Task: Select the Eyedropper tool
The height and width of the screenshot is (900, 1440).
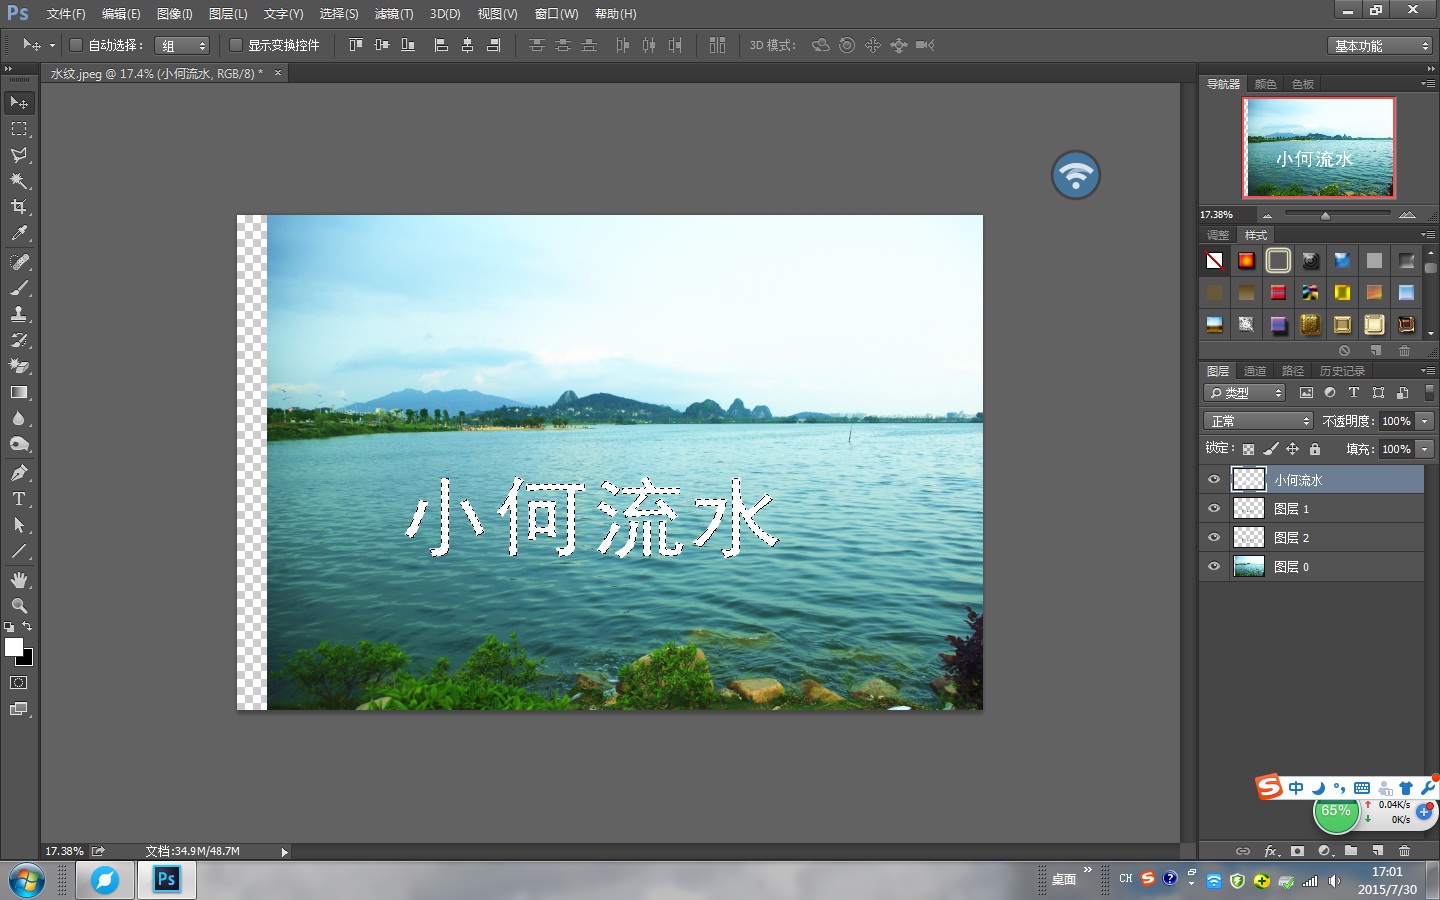Action: 19,234
